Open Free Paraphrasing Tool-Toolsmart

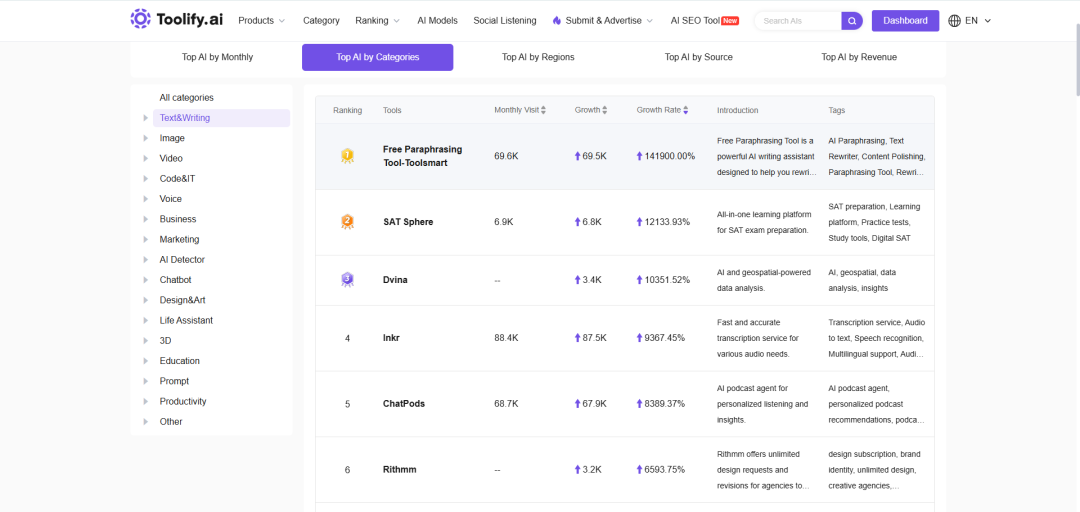point(423,156)
